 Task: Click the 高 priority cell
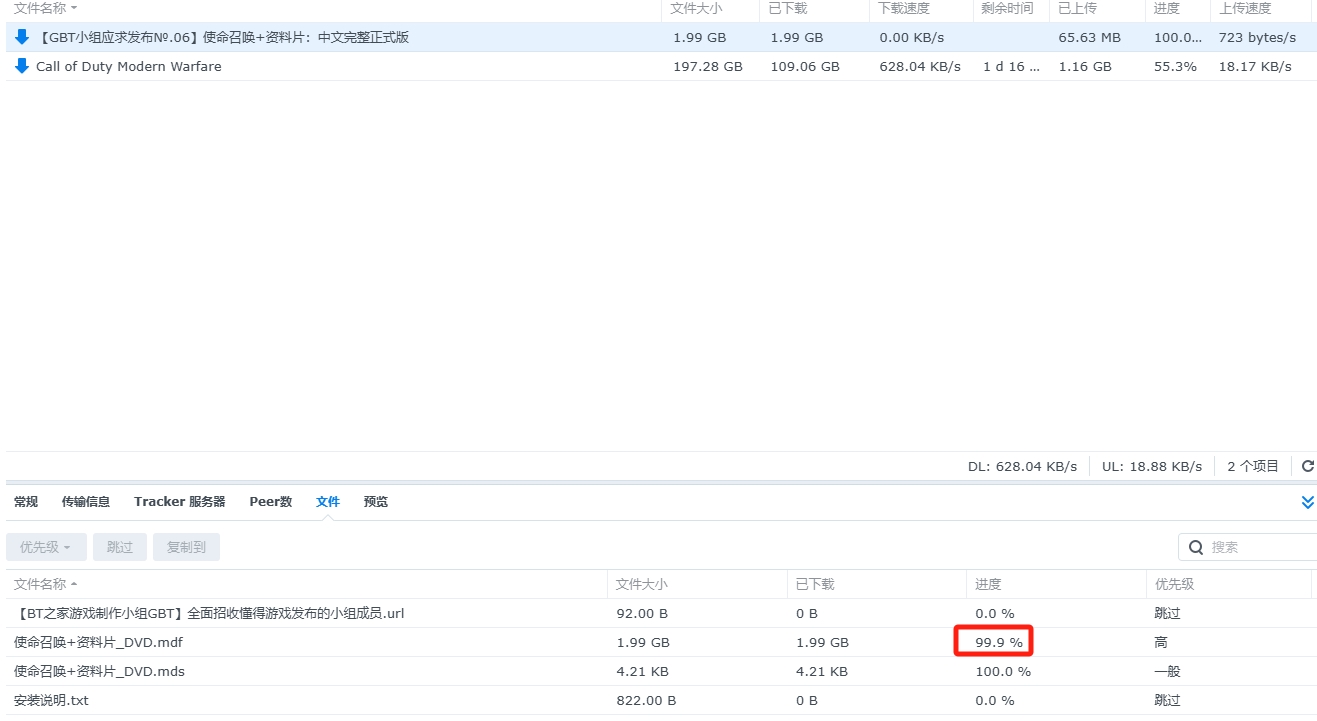[x=1161, y=642]
